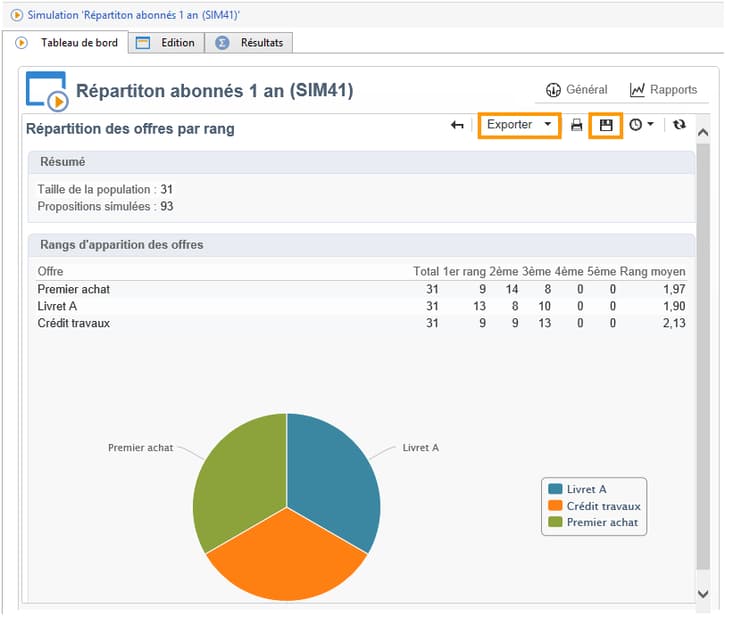Click the Taille de la population text
750x625 pixels.
pyautogui.click(x=105, y=189)
